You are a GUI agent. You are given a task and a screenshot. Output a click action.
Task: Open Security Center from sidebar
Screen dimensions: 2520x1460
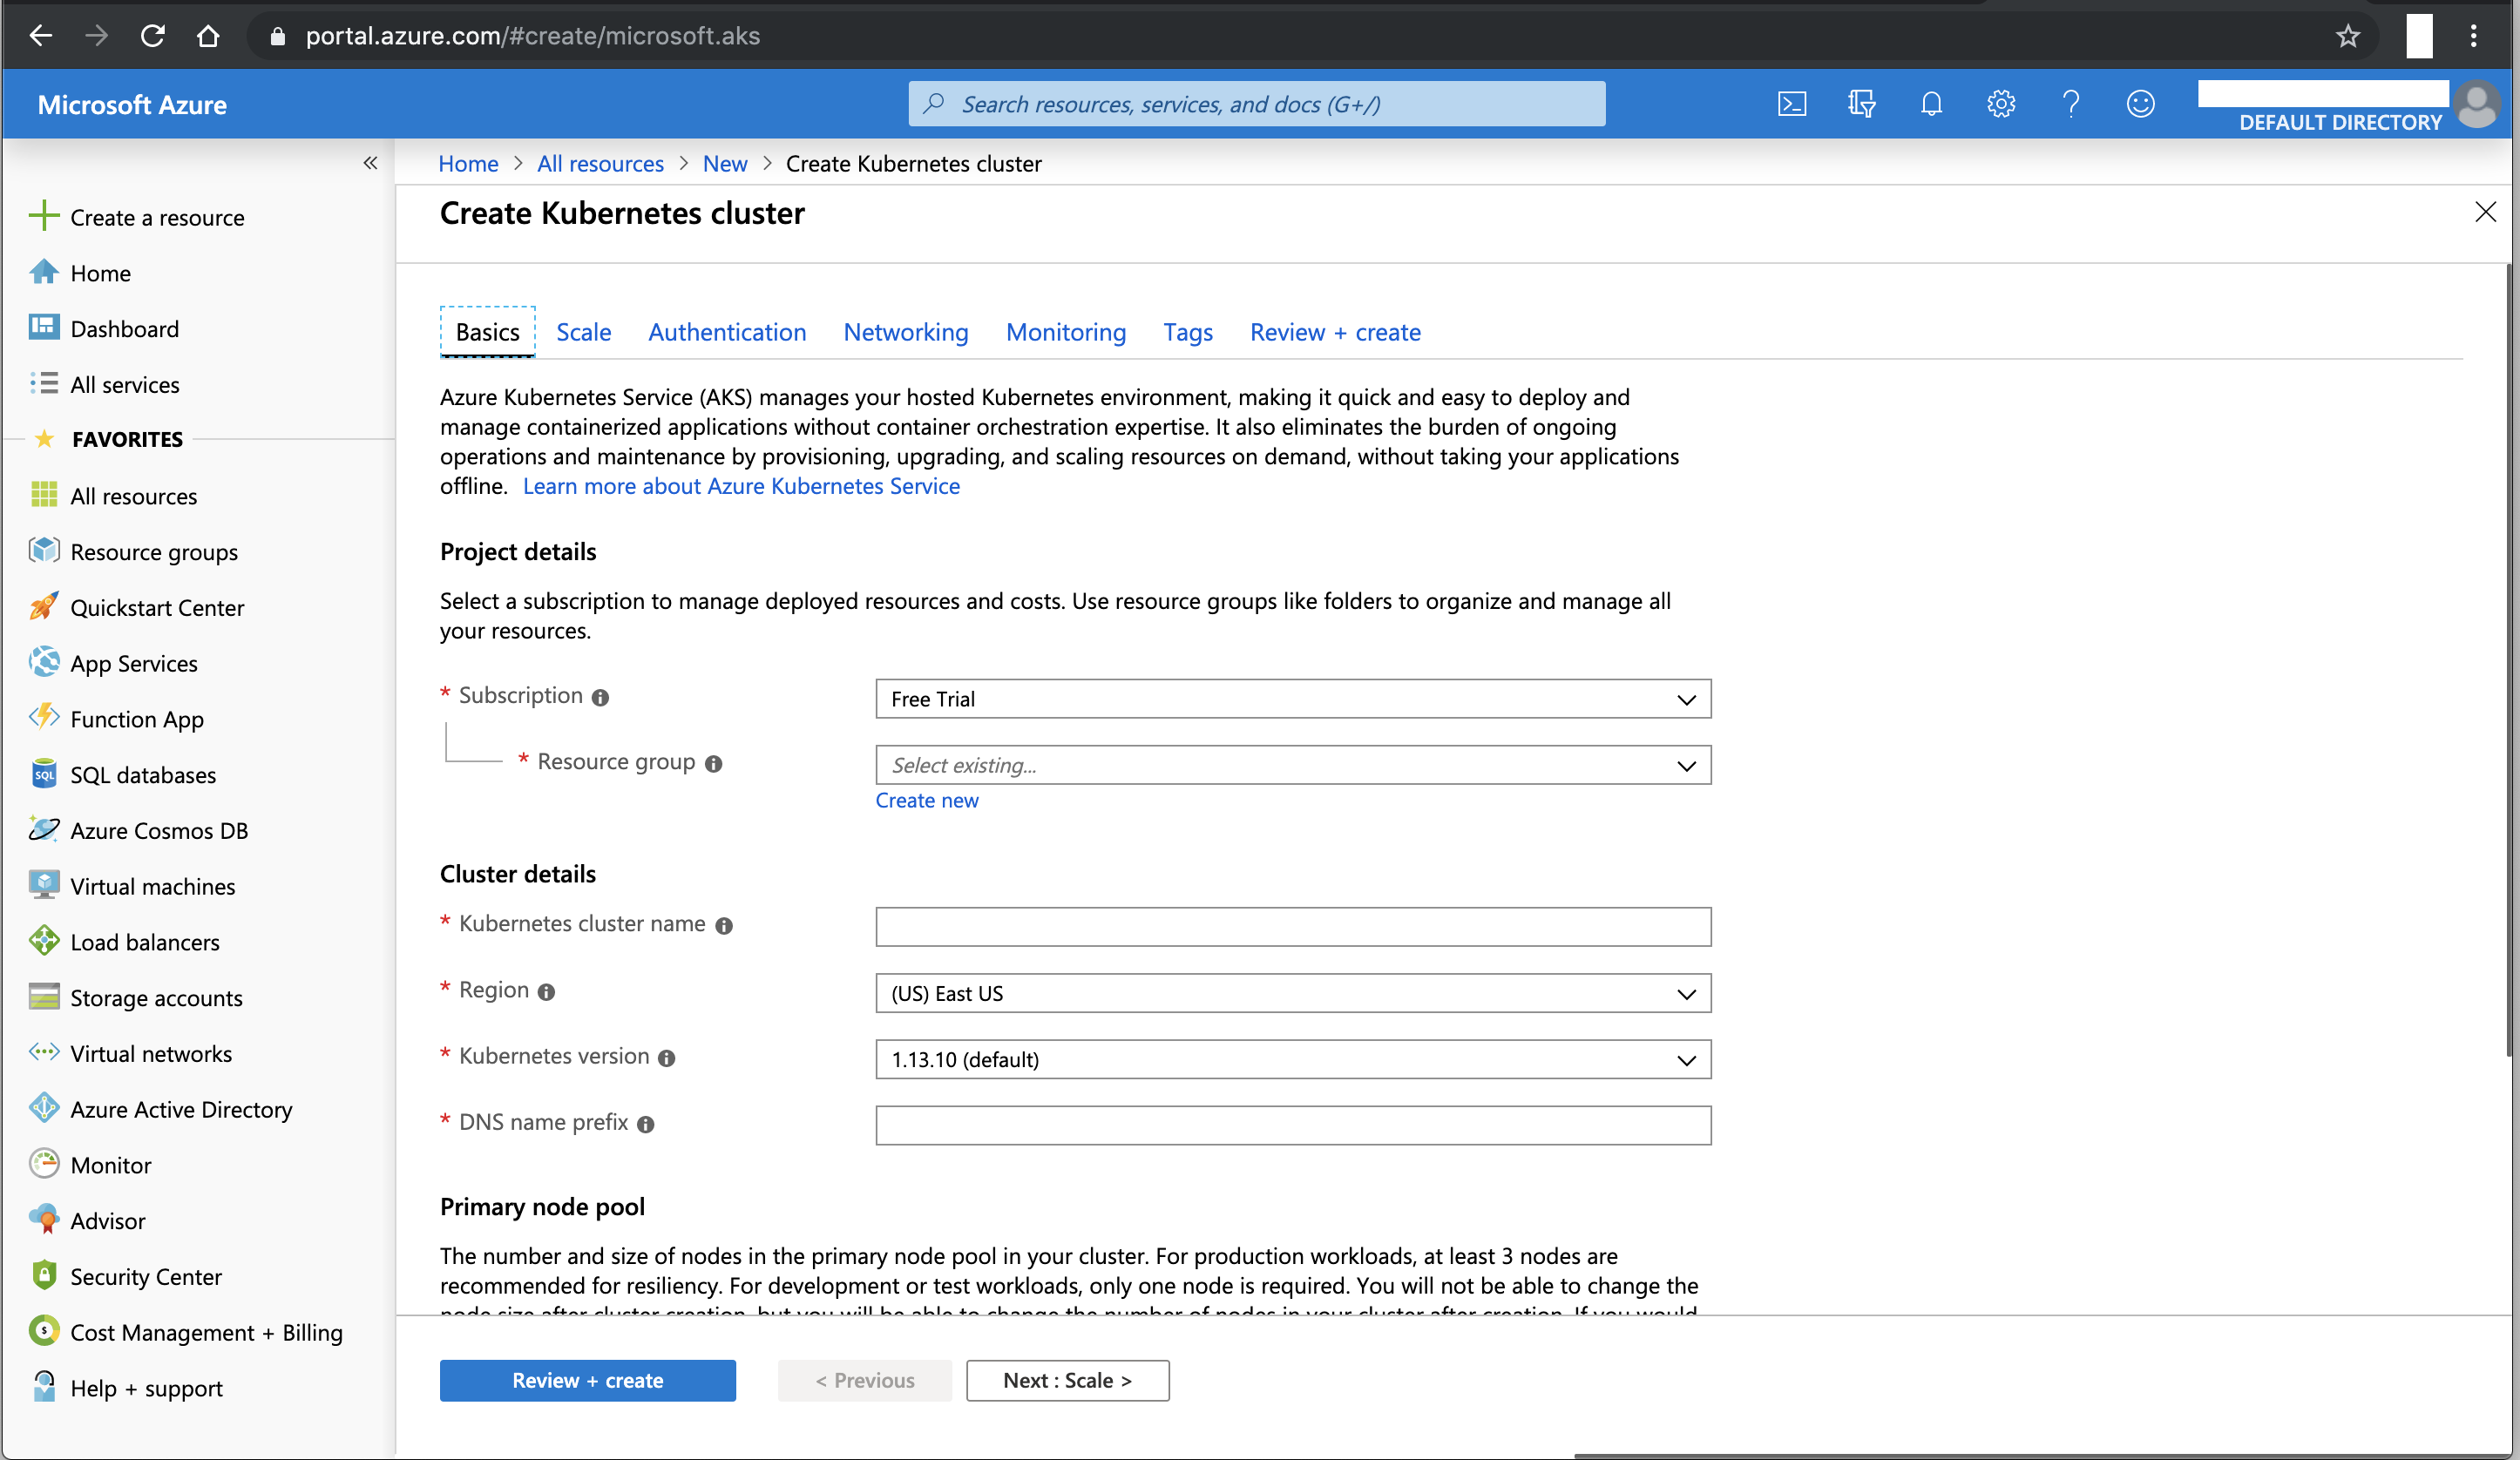click(x=146, y=1276)
